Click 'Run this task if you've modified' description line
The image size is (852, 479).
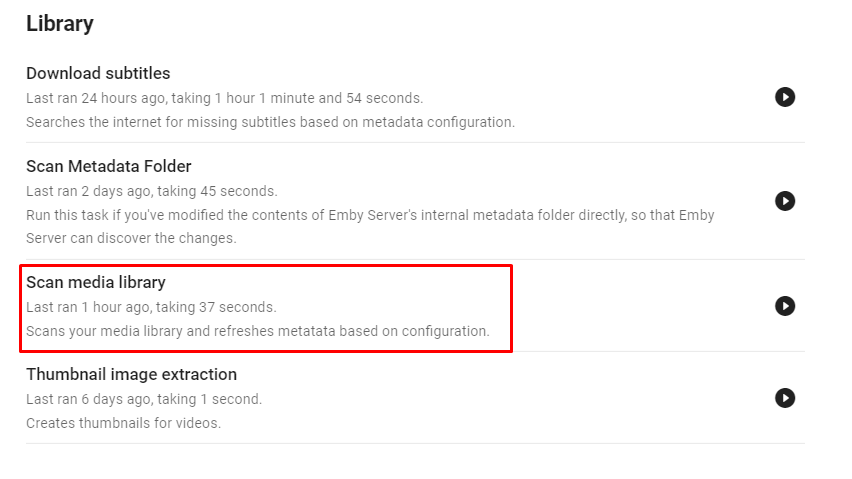coord(370,215)
